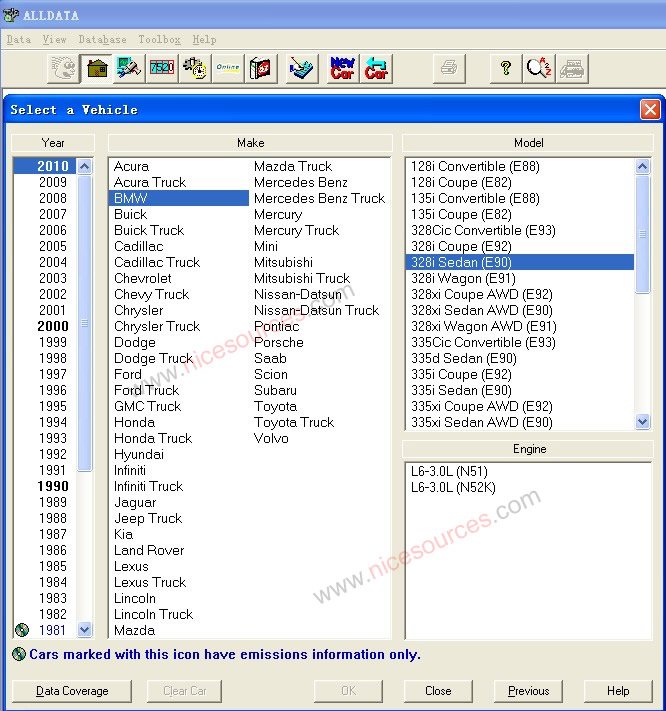Screen dimensions: 666x711
Task: Click the Data Coverage button
Action: point(72,691)
